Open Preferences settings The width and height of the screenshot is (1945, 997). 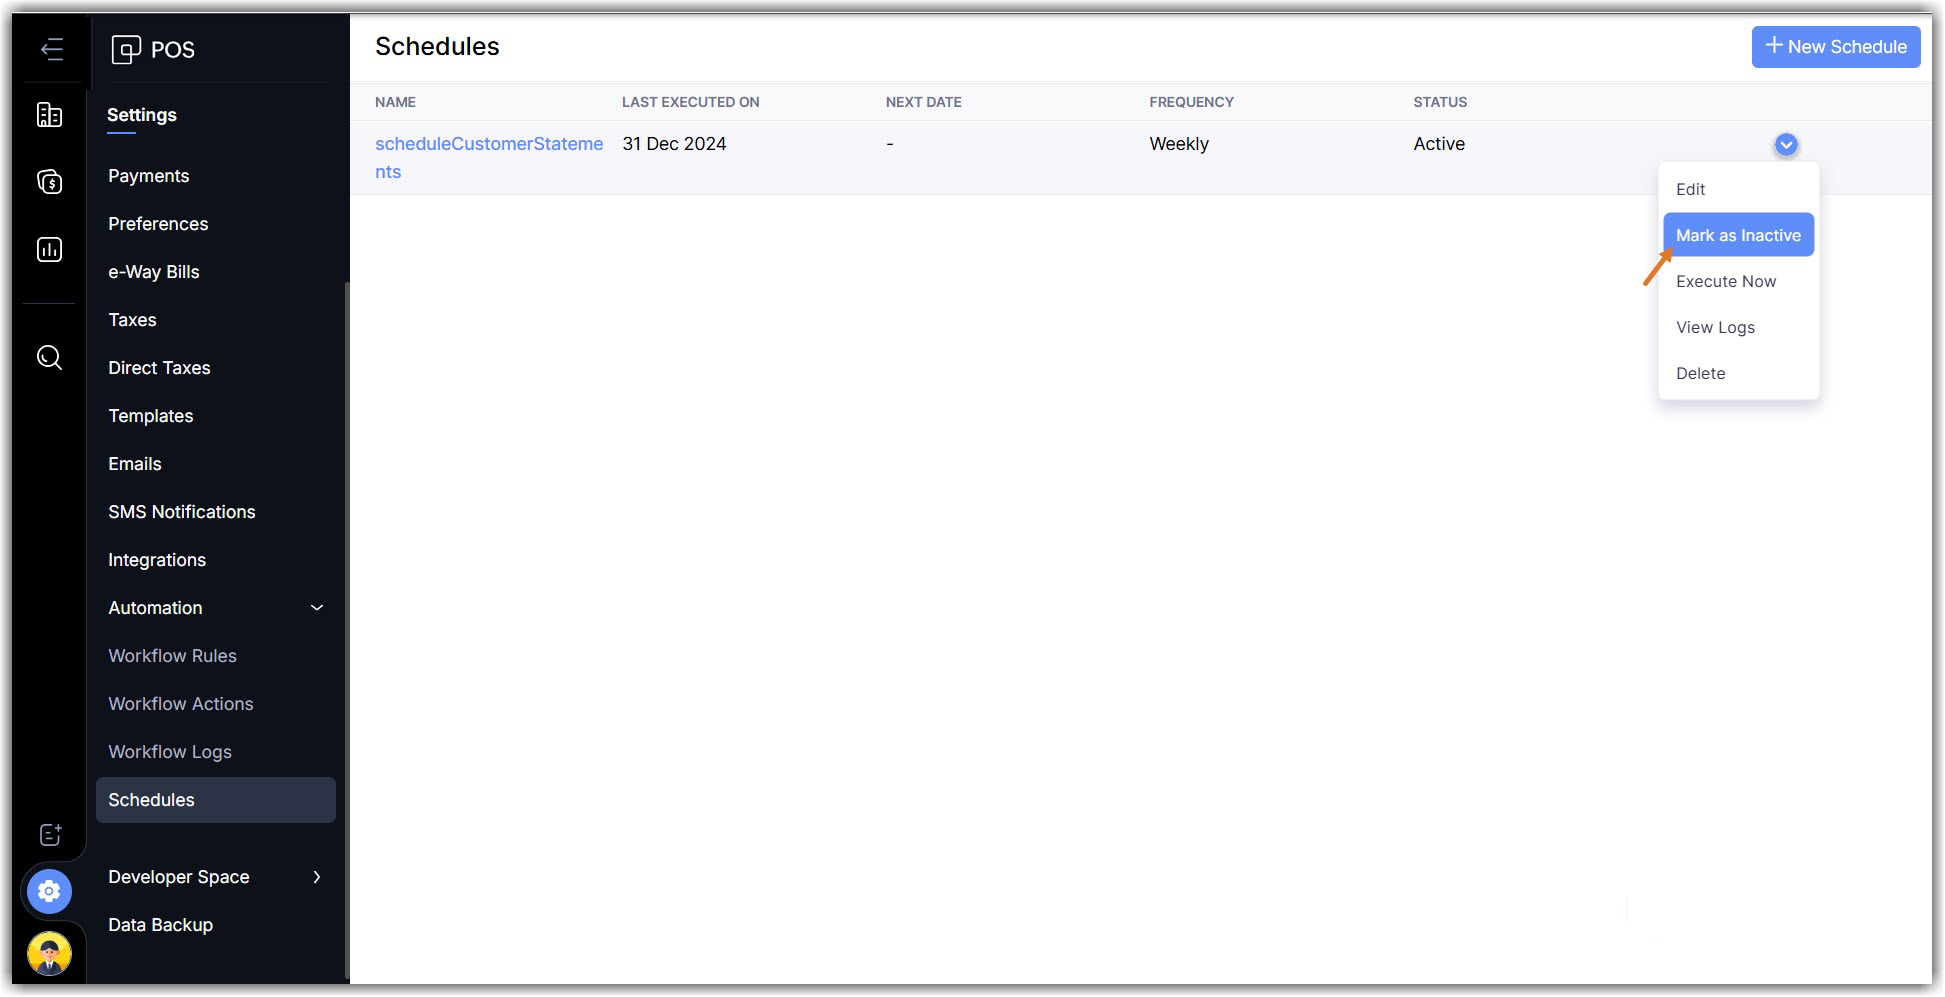(x=158, y=224)
